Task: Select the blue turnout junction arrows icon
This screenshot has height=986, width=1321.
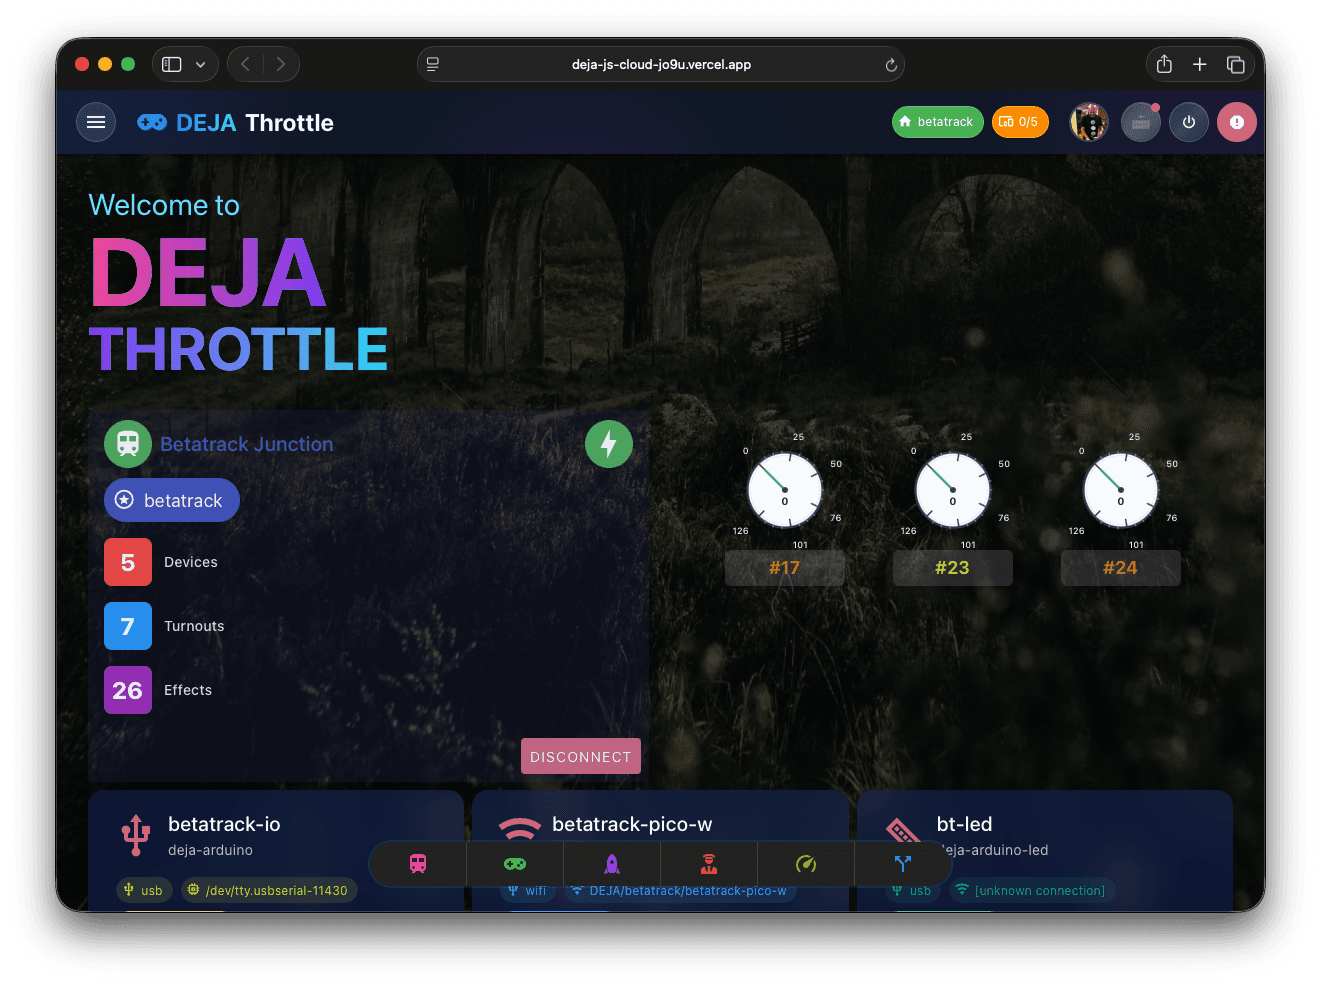Action: click(x=902, y=863)
